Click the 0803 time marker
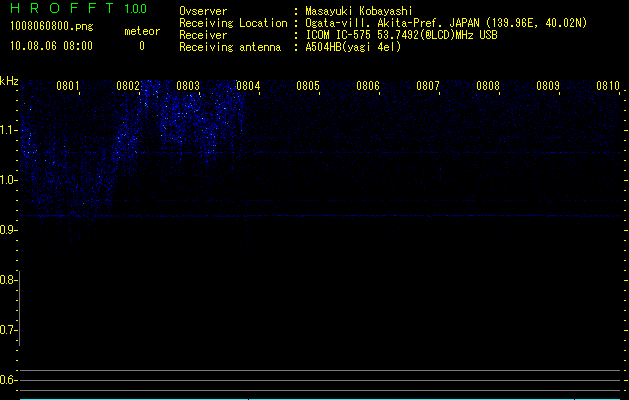 pos(188,86)
